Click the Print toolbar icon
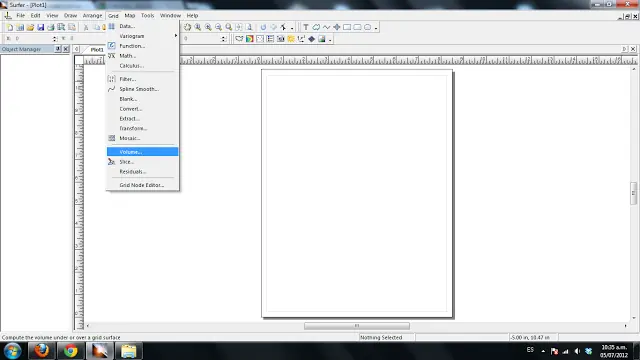Image resolution: width=640 pixels, height=360 pixels. tap(51, 27)
